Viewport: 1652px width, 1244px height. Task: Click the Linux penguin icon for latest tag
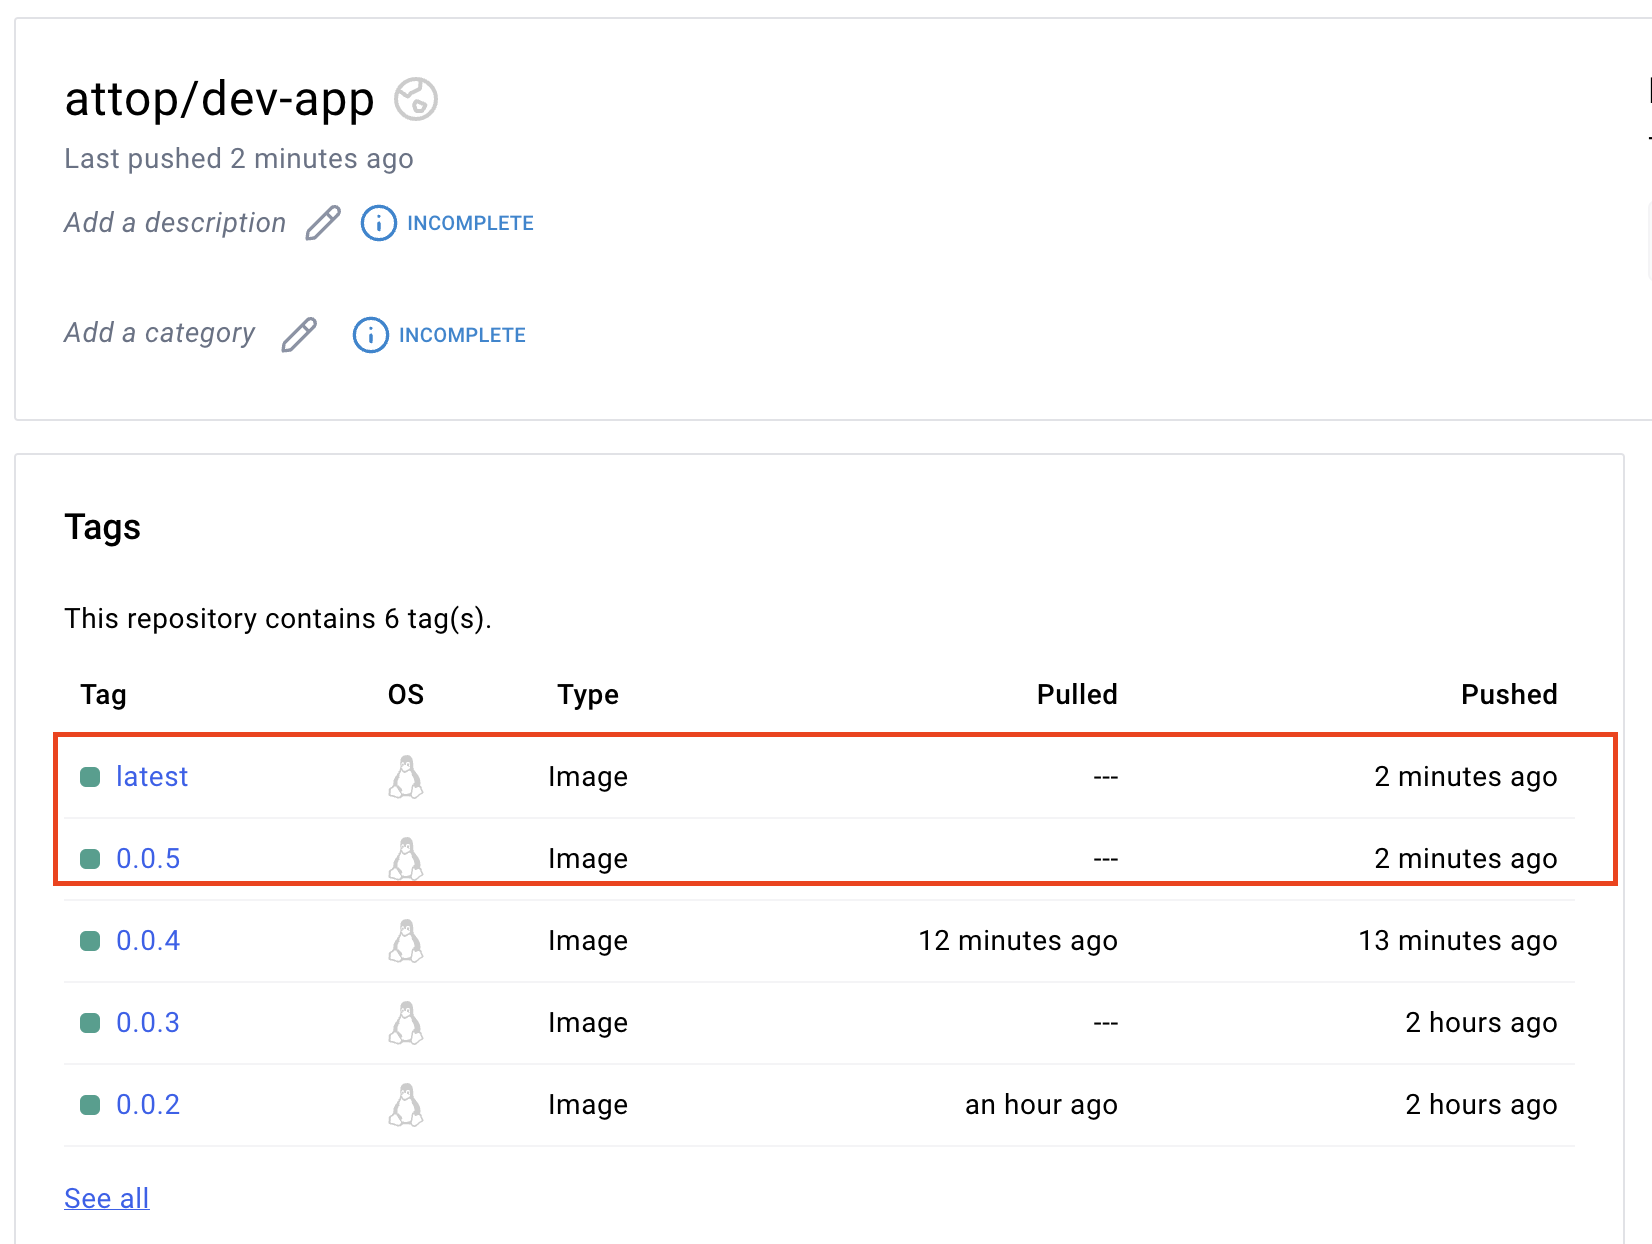[x=406, y=777]
